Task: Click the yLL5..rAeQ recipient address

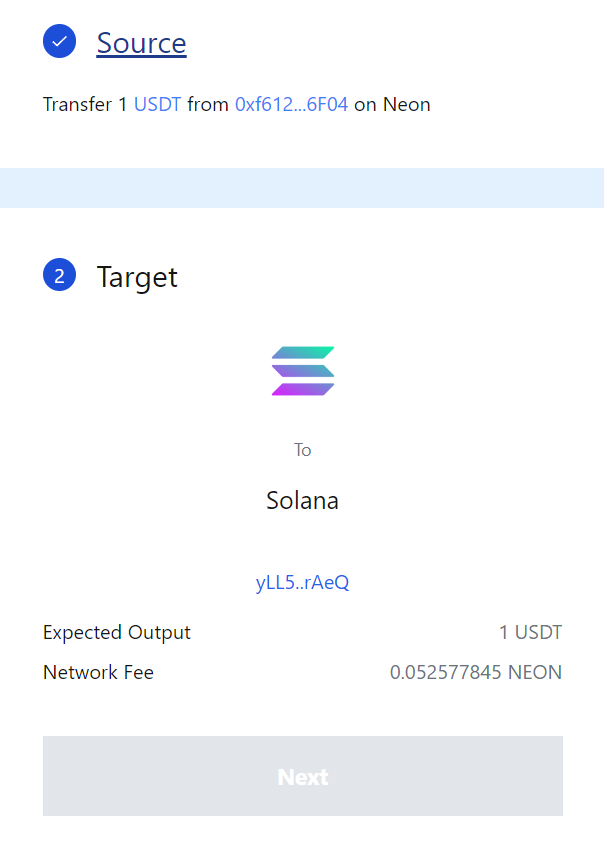Action: tap(302, 582)
